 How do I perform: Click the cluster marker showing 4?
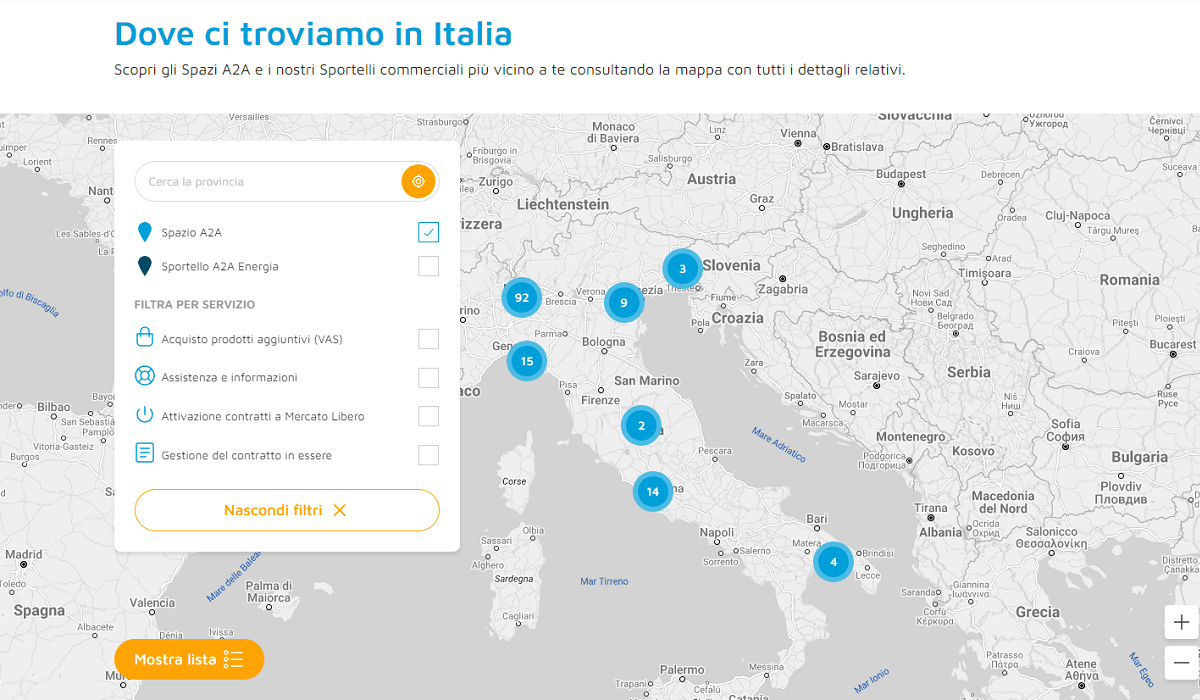click(833, 562)
